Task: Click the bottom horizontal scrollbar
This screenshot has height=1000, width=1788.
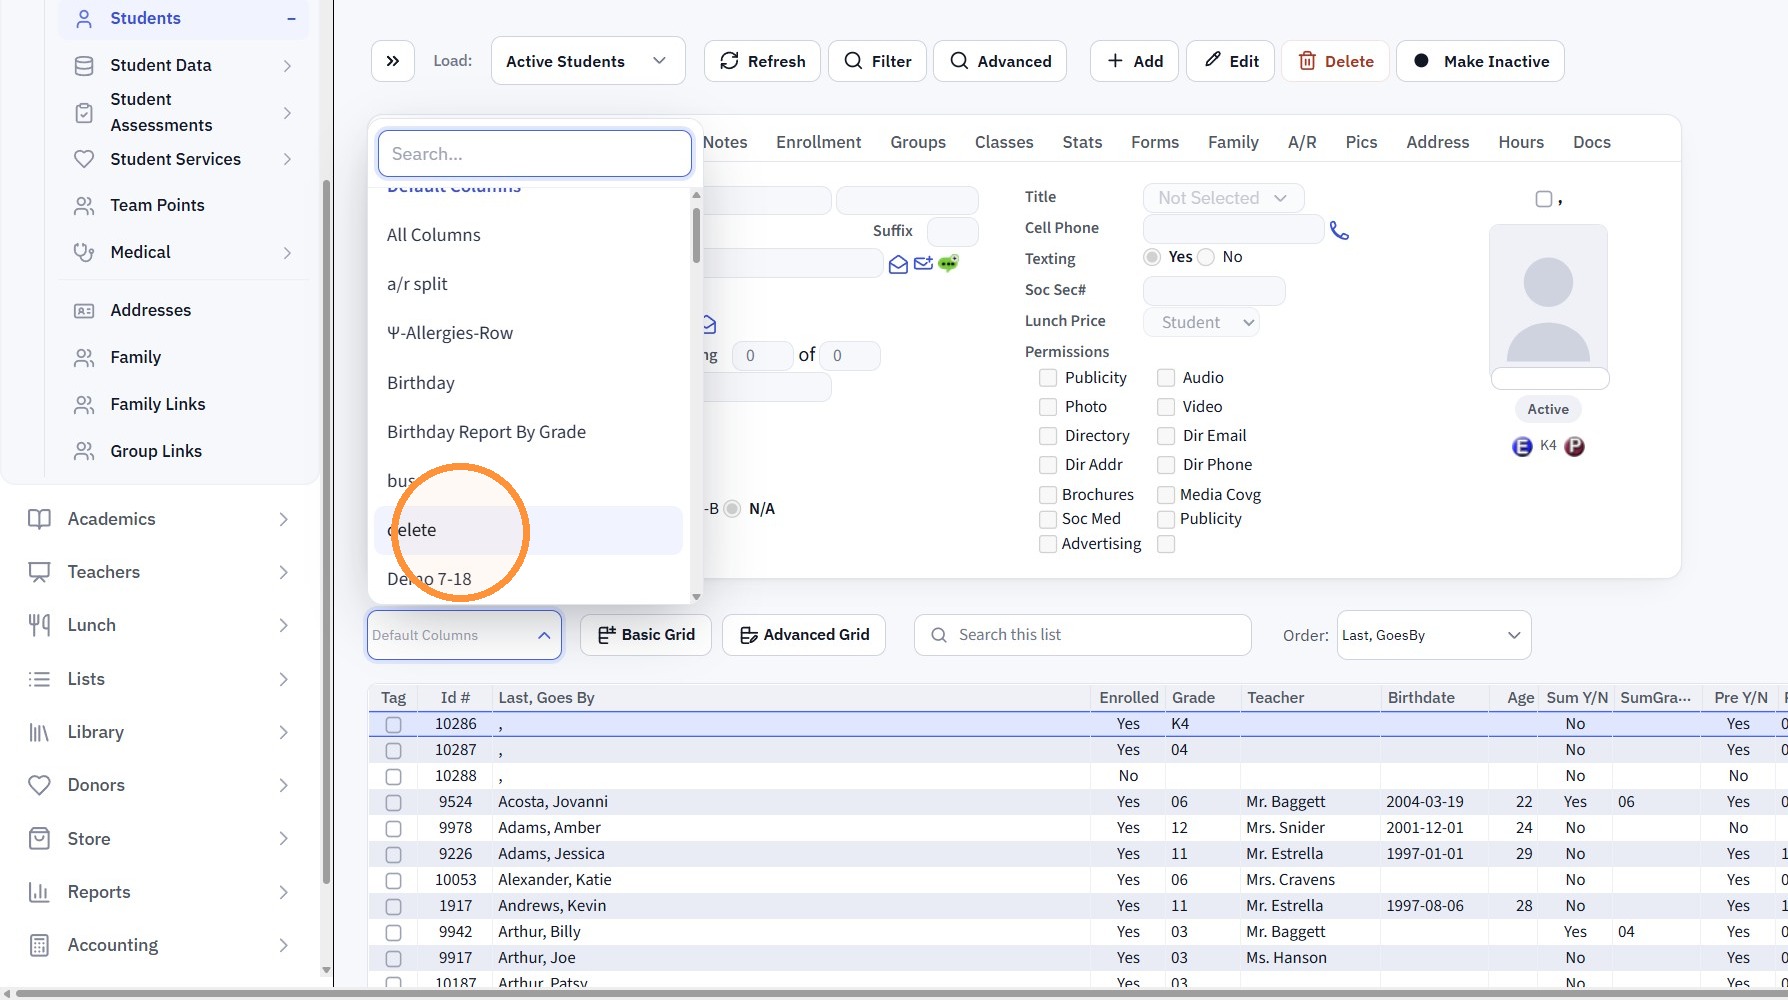Action: point(894,994)
